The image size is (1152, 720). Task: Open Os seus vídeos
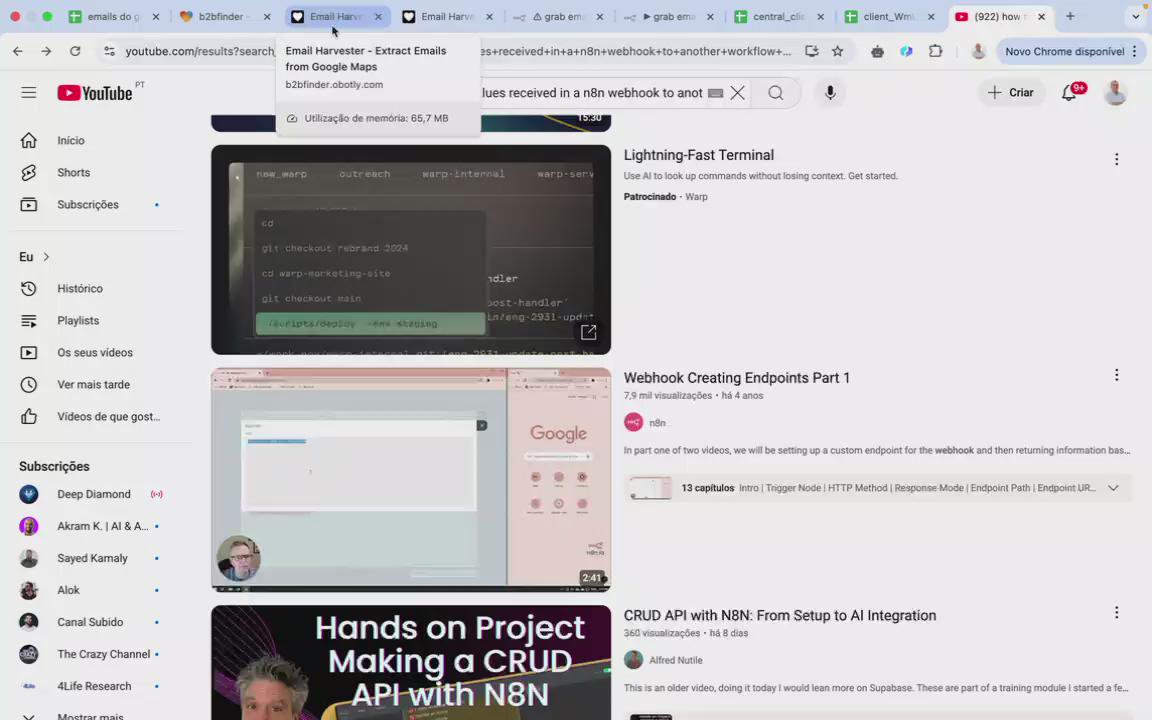pyautogui.click(x=96, y=353)
